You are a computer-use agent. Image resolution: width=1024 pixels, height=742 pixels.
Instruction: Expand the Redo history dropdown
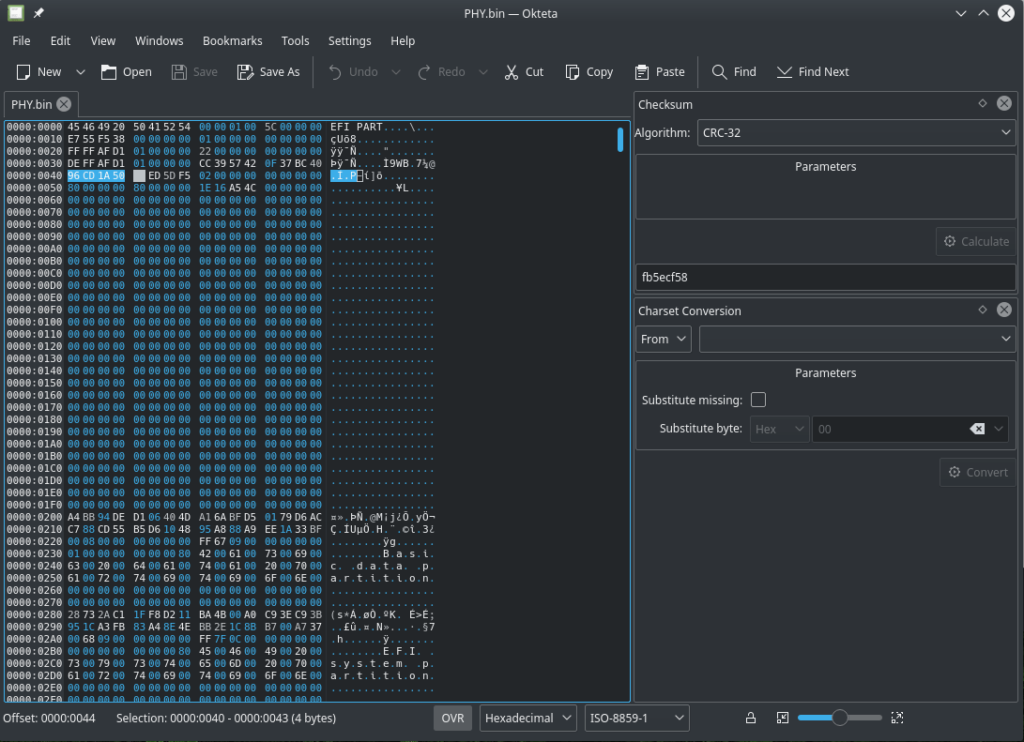click(x=483, y=72)
